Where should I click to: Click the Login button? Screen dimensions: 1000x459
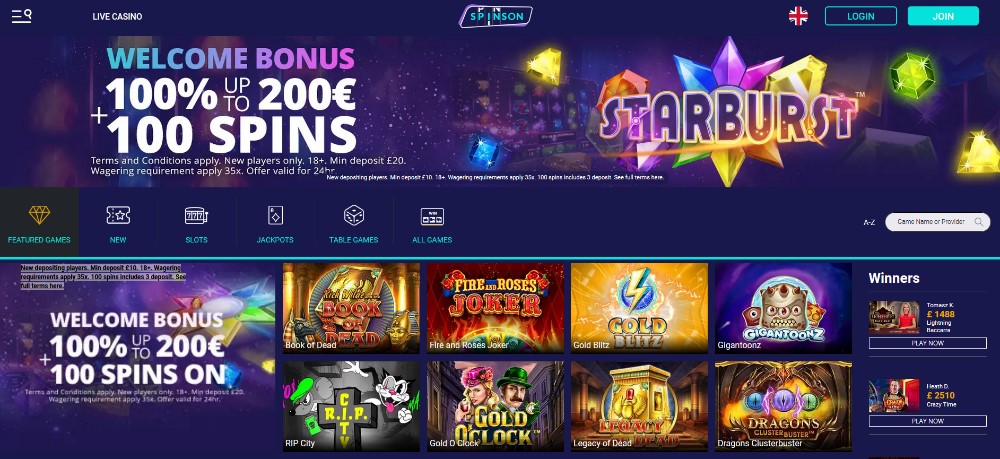(x=860, y=16)
